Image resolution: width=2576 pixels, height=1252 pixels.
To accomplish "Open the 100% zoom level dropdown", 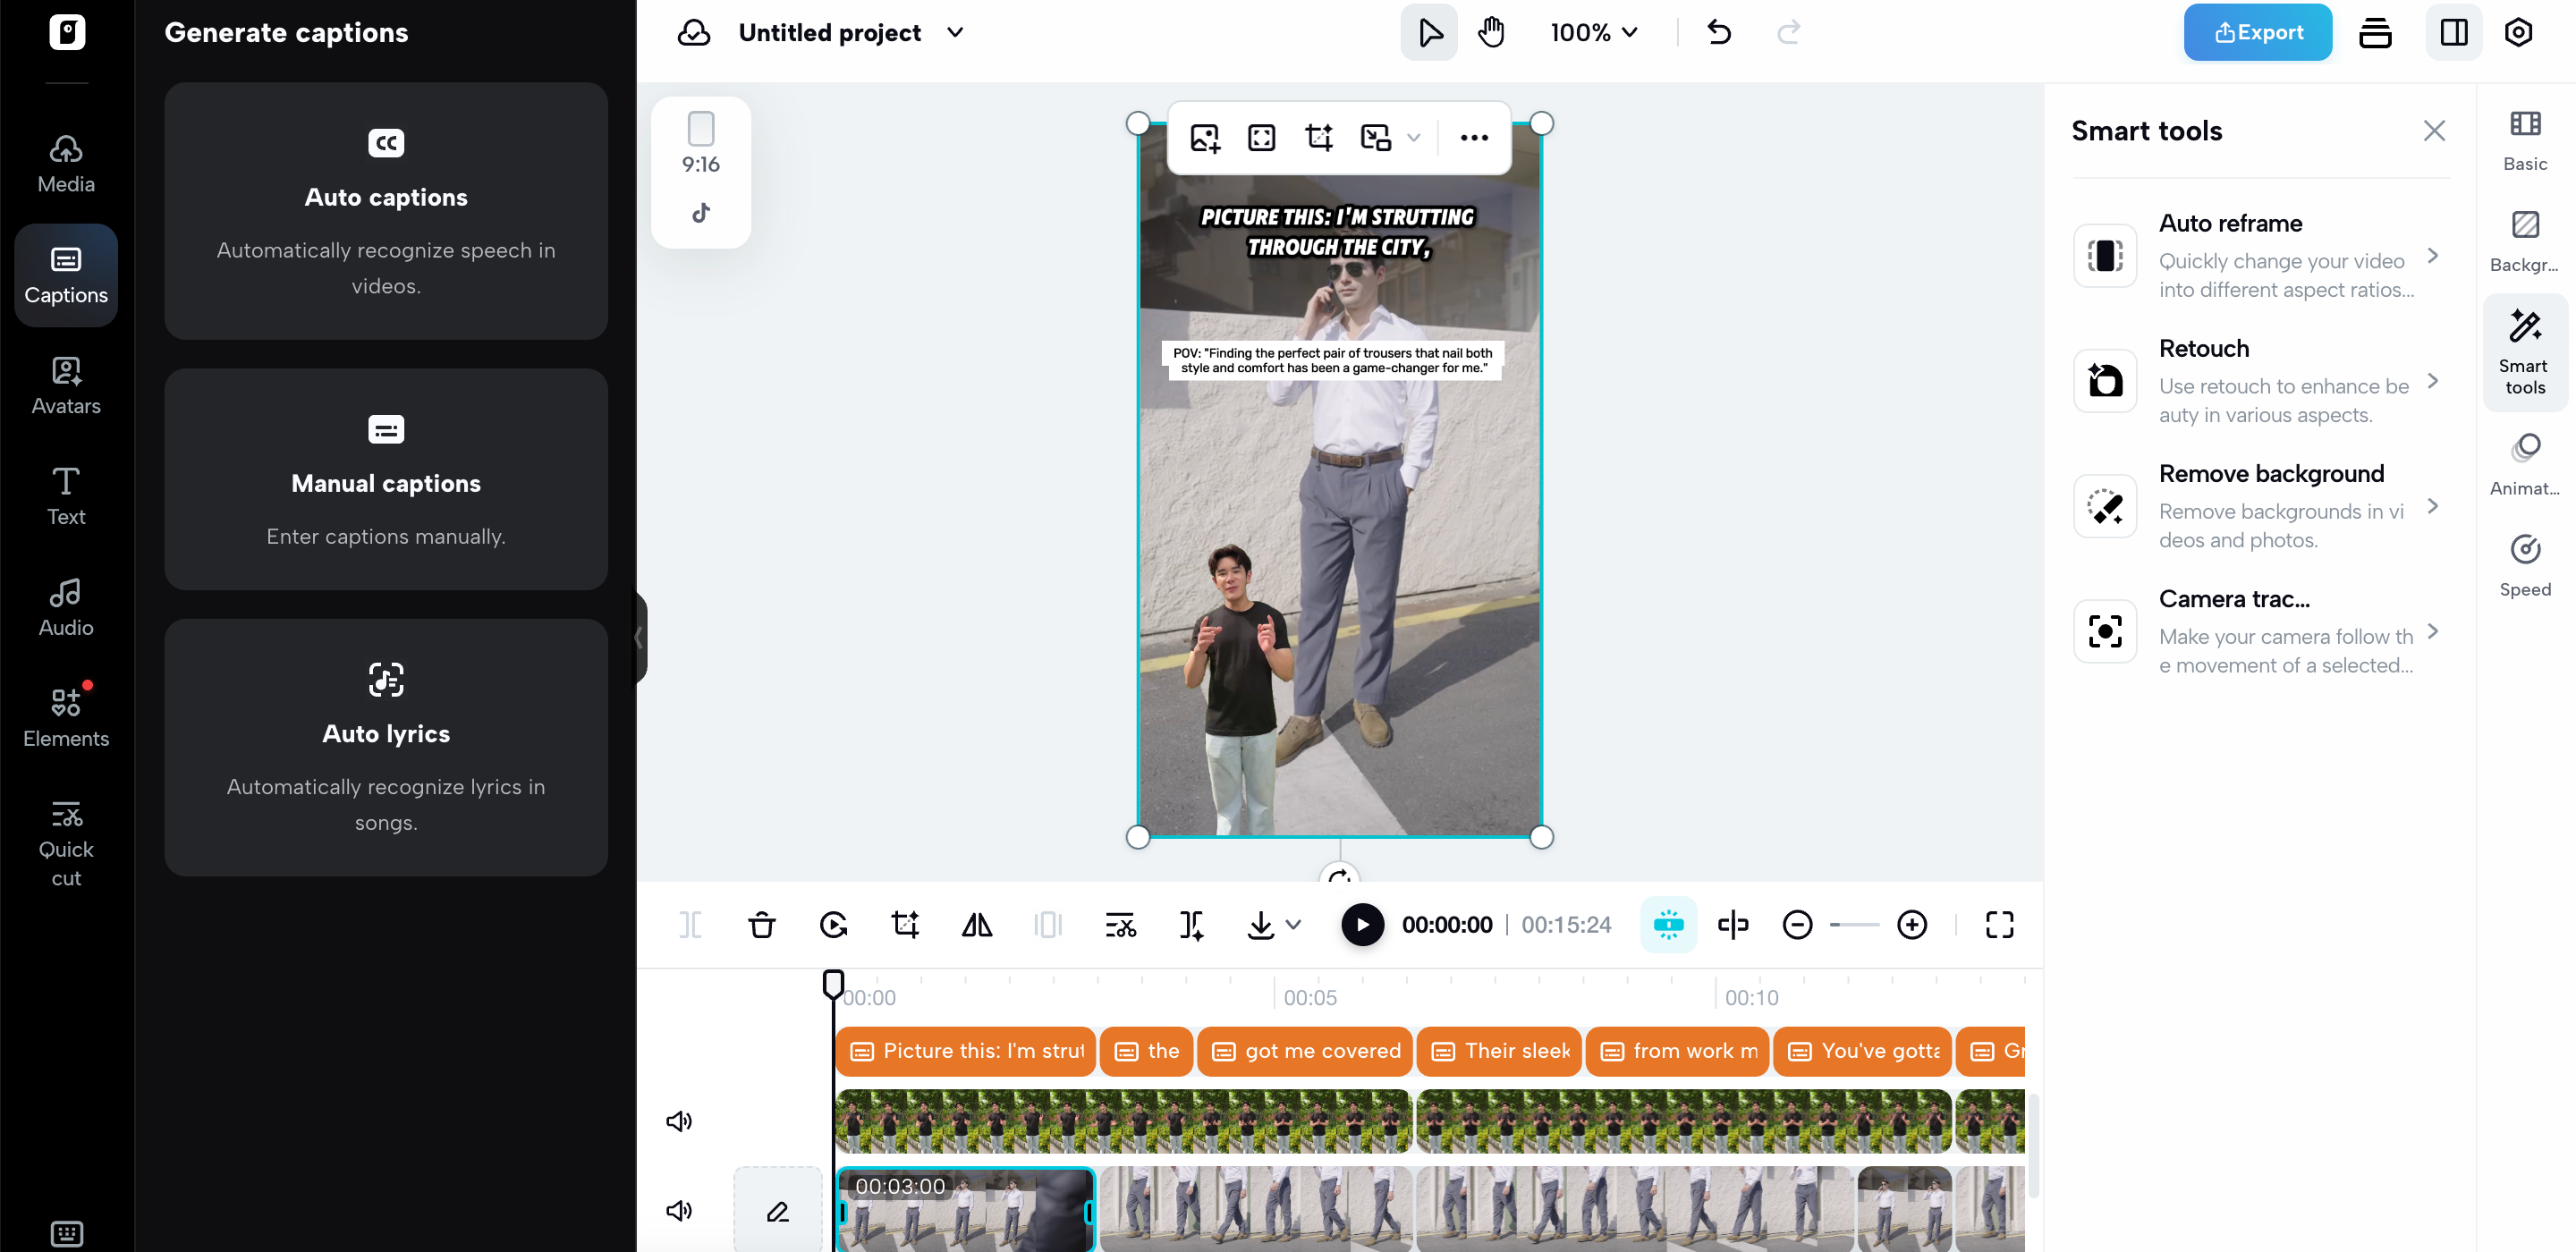I will (1594, 32).
